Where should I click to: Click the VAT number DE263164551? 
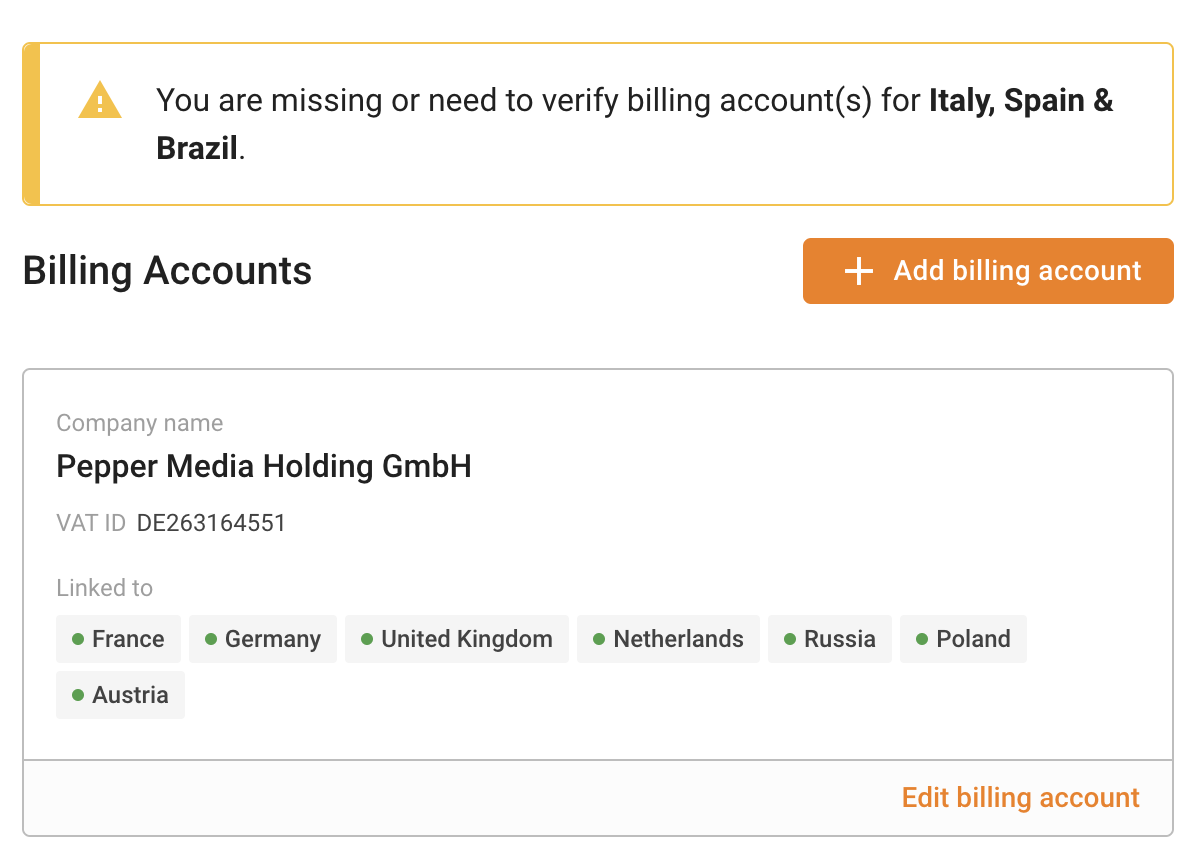211,523
